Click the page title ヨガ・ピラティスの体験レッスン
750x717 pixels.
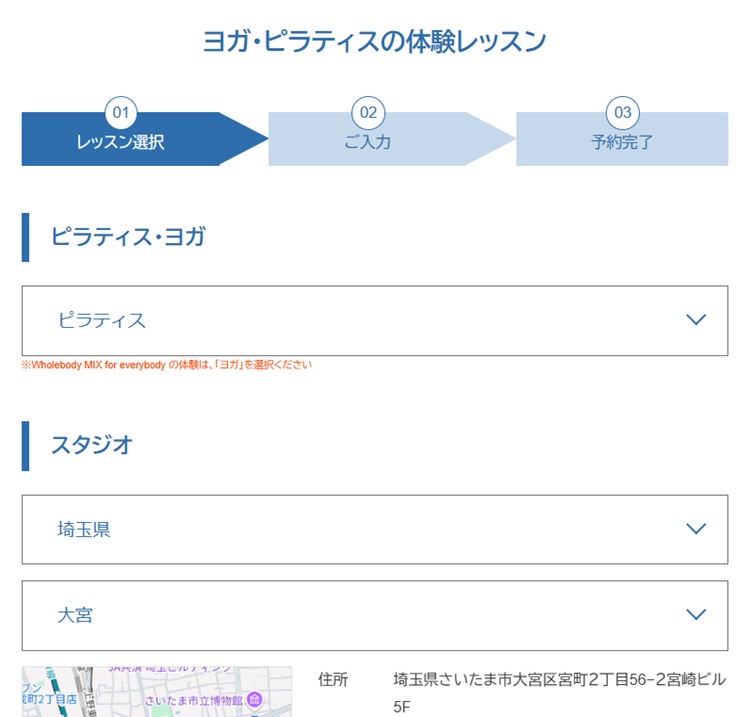click(375, 41)
